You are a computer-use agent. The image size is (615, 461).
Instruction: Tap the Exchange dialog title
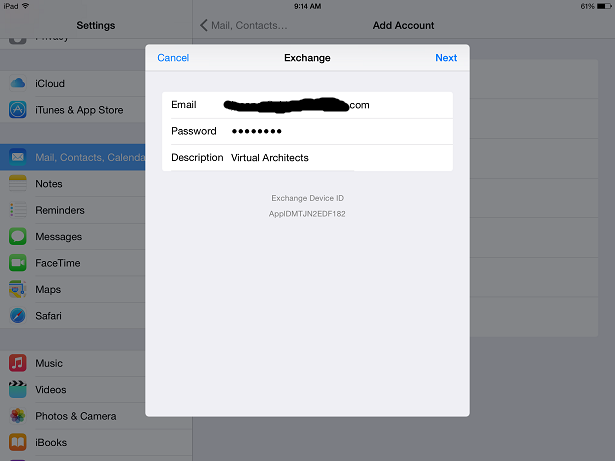point(307,58)
